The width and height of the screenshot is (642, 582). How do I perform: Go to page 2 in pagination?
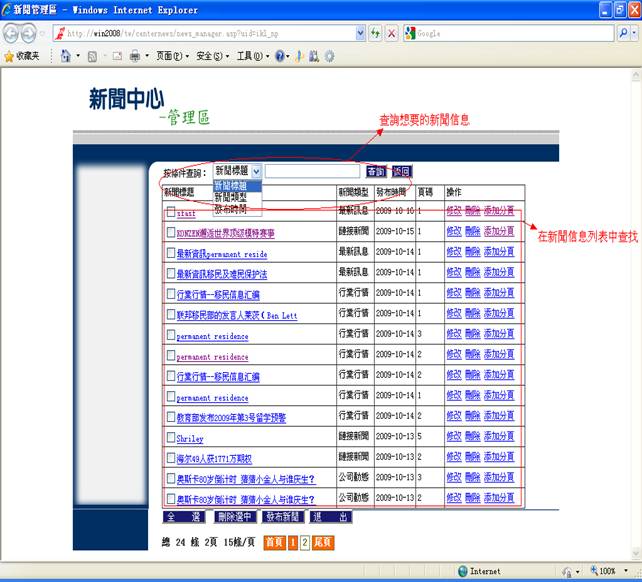305,542
